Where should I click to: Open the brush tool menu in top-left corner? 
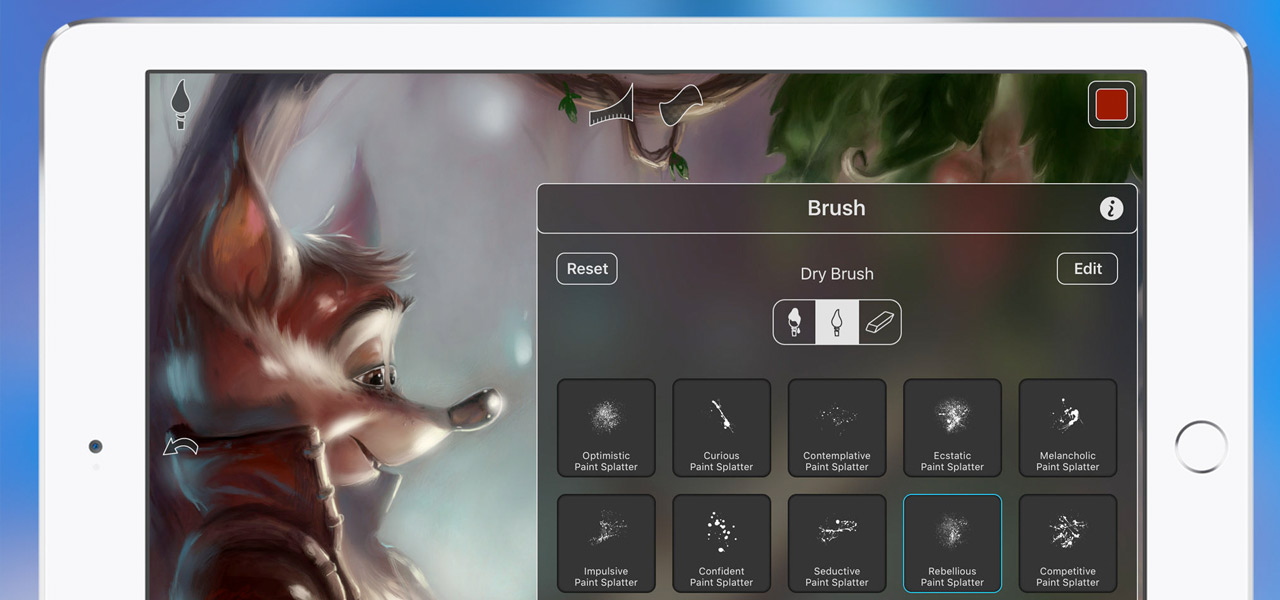point(181,105)
